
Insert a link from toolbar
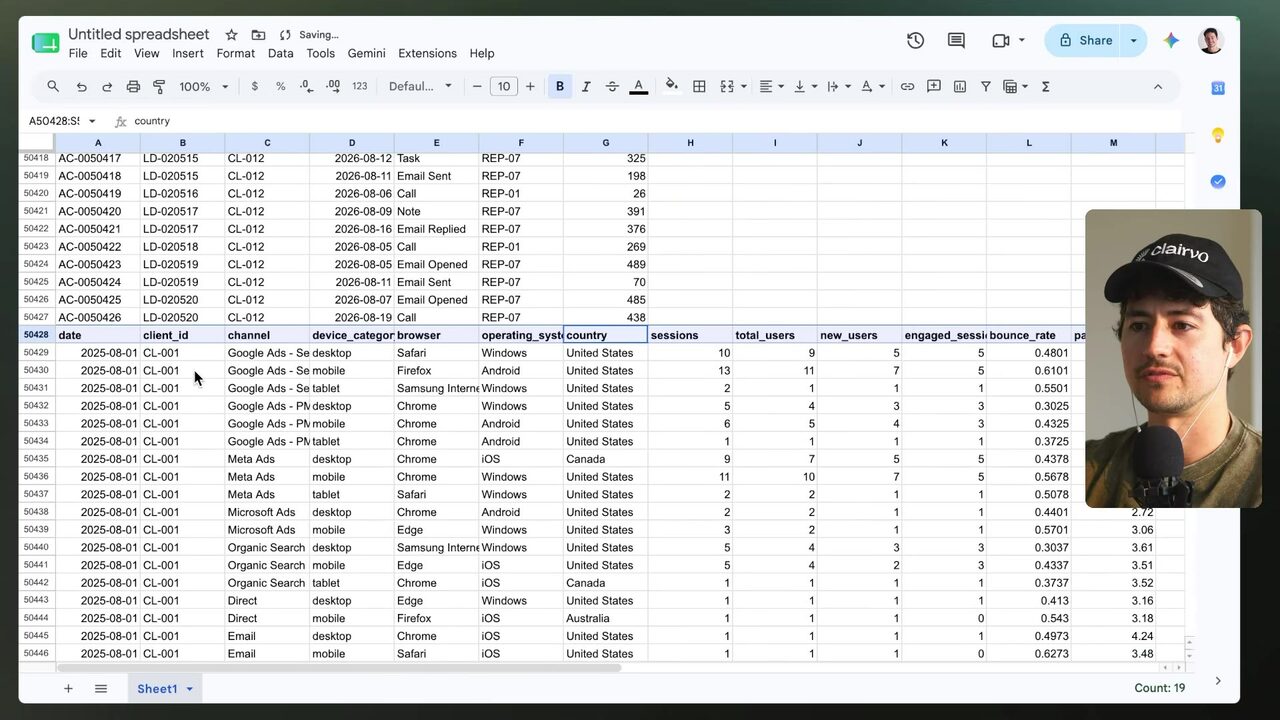pos(907,87)
